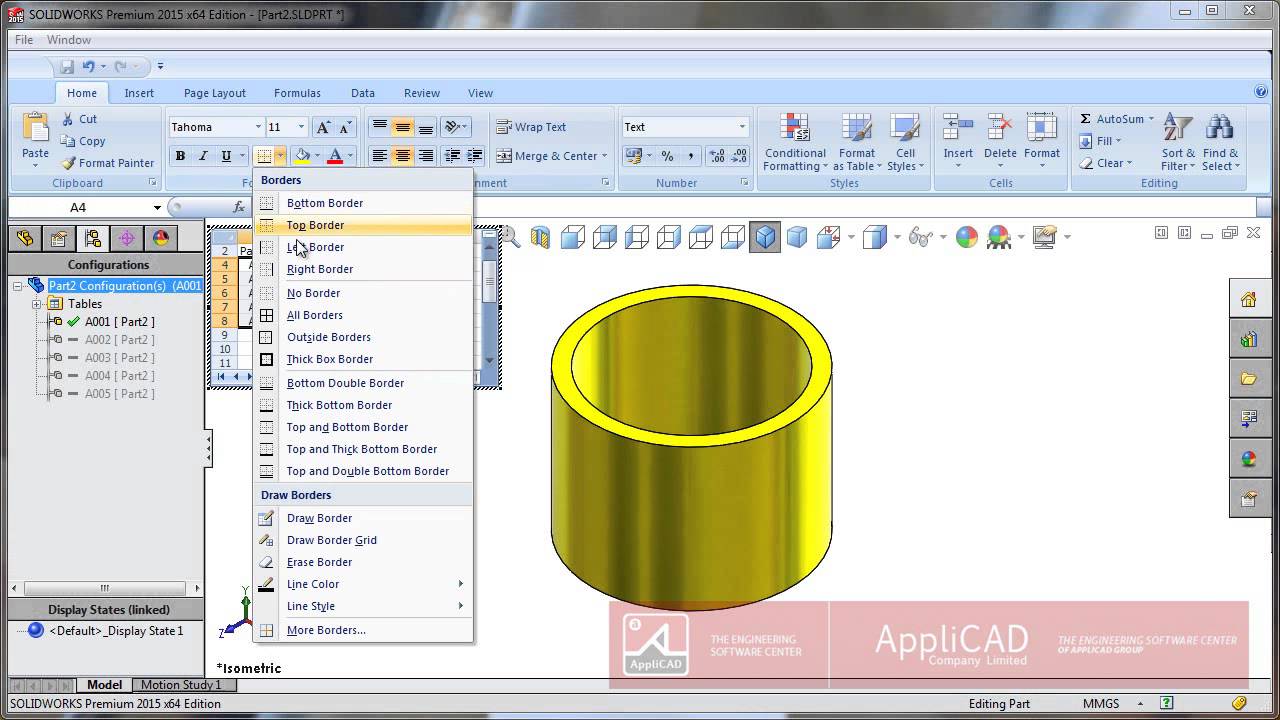Expand the Tables node in configuration tree
This screenshot has width=1280, height=720.
click(37, 304)
